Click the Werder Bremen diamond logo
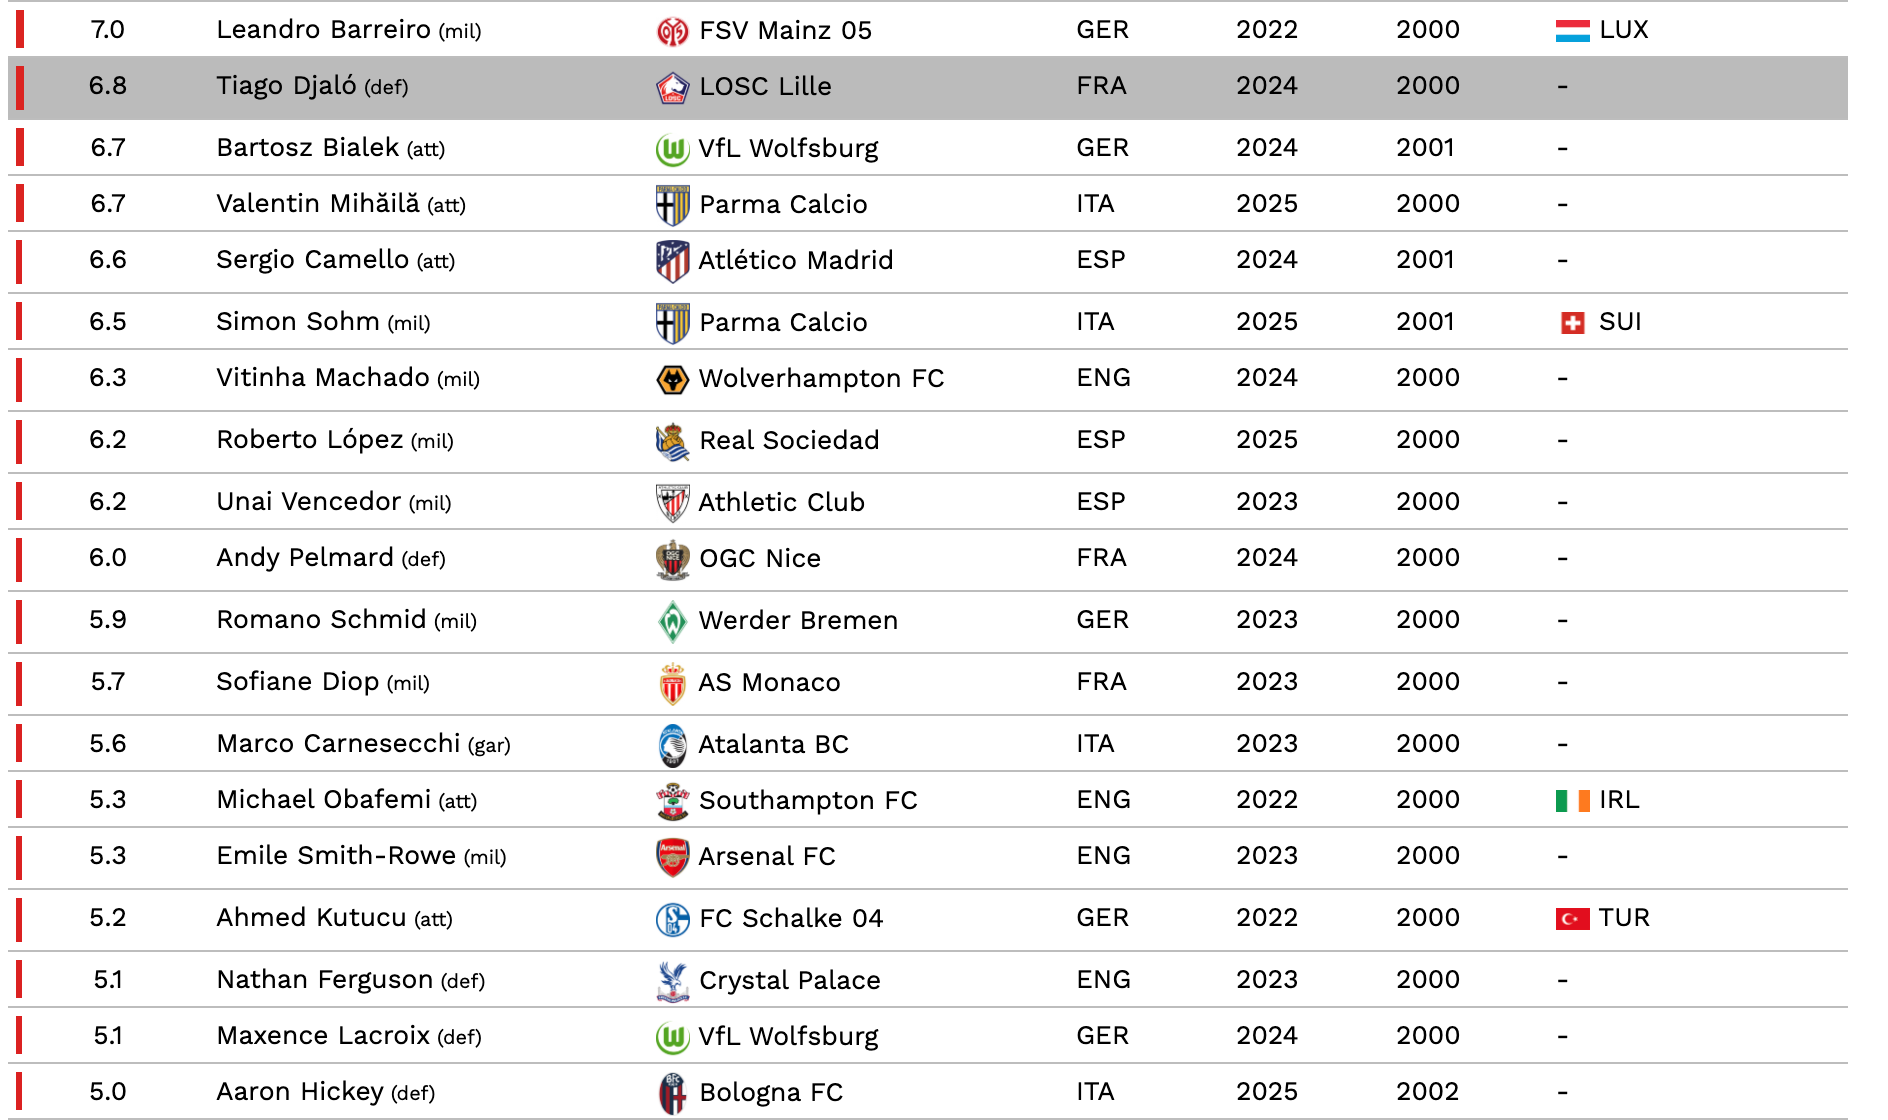This screenshot has width=1888, height=1120. coord(672,621)
